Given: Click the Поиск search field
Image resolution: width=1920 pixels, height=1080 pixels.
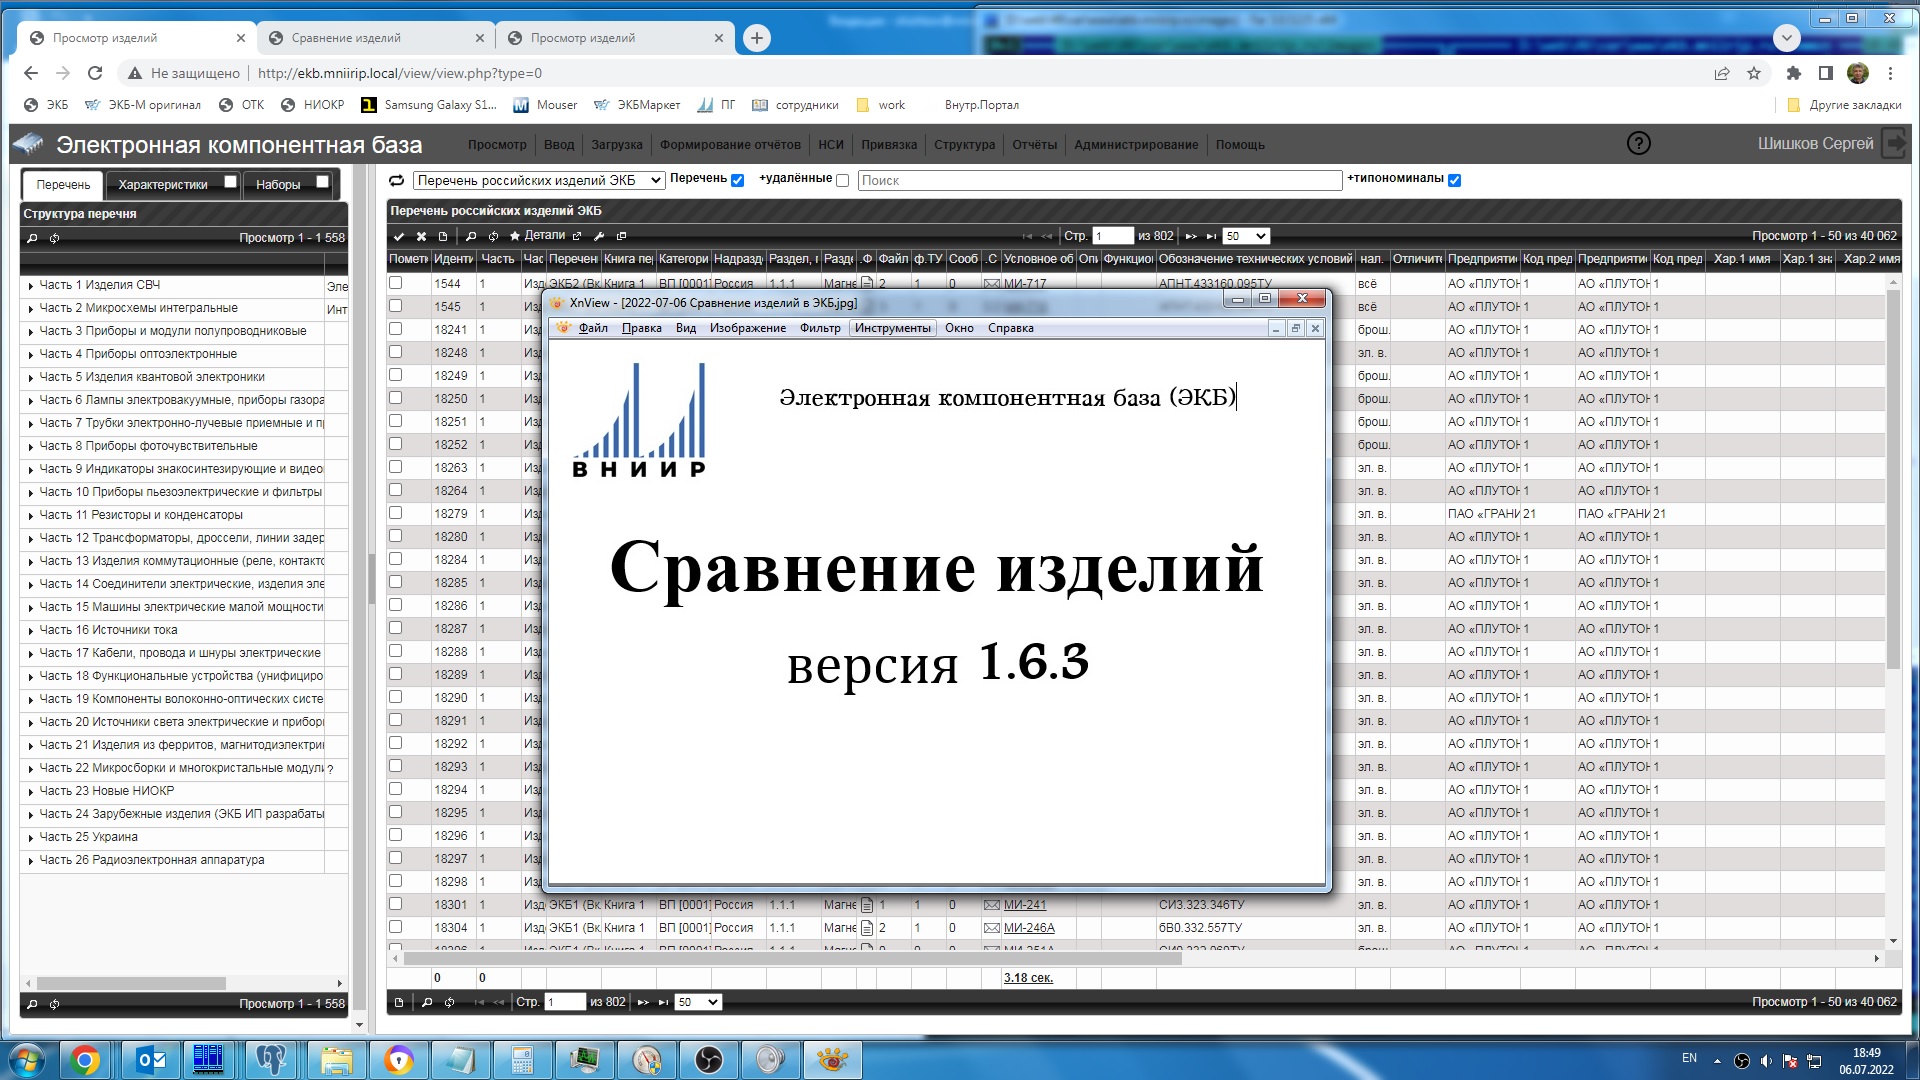Looking at the screenshot, I should [1100, 181].
